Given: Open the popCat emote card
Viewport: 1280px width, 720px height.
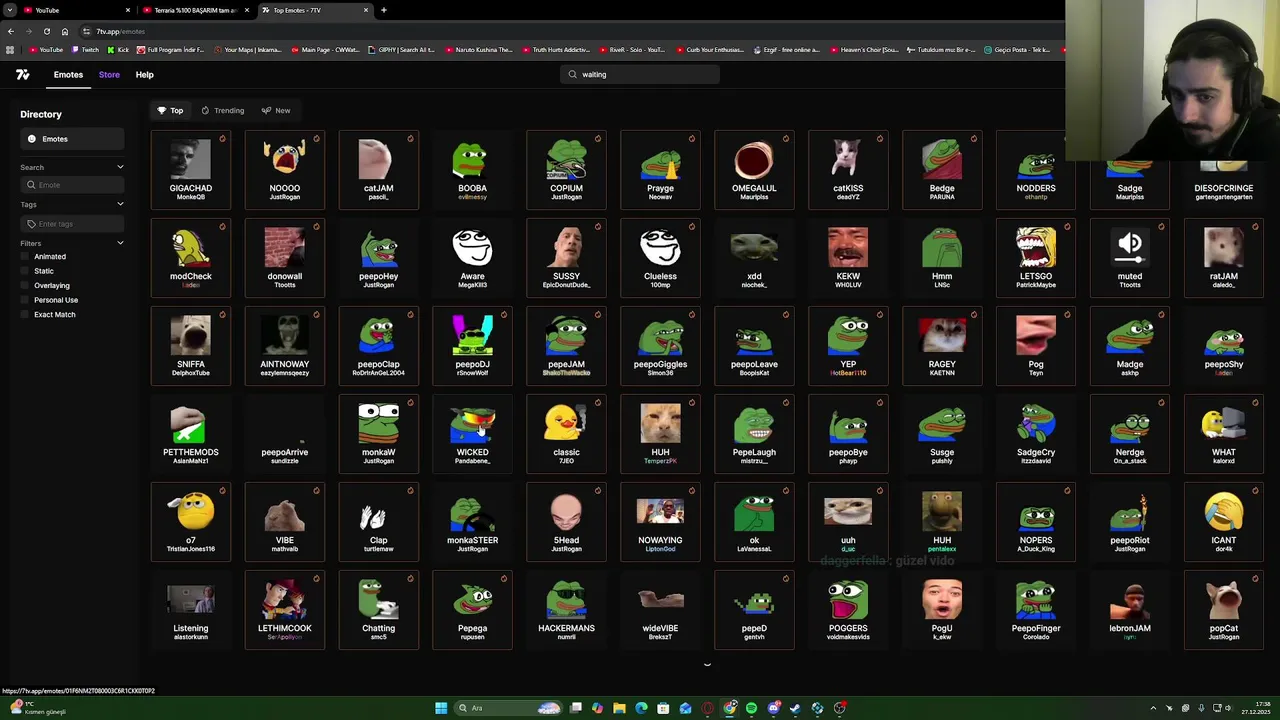Looking at the screenshot, I should tap(1224, 610).
